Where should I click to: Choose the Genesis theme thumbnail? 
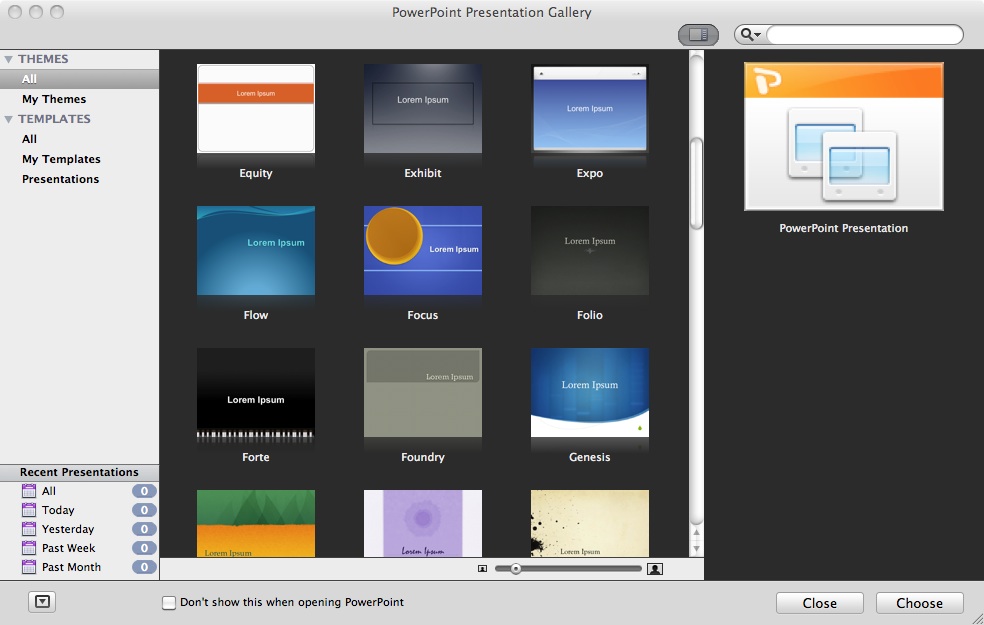(x=590, y=393)
